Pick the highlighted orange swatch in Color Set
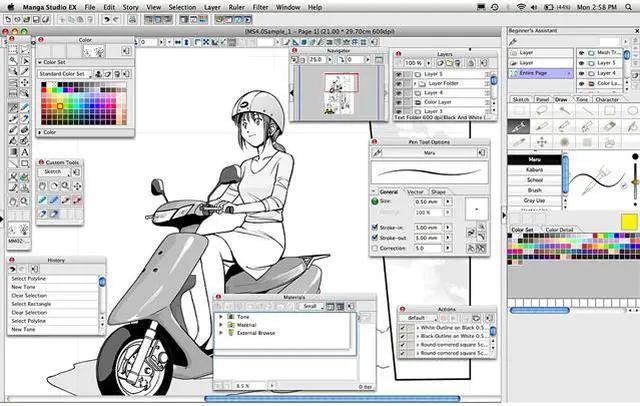The height and width of the screenshot is (406, 640). click(x=60, y=106)
